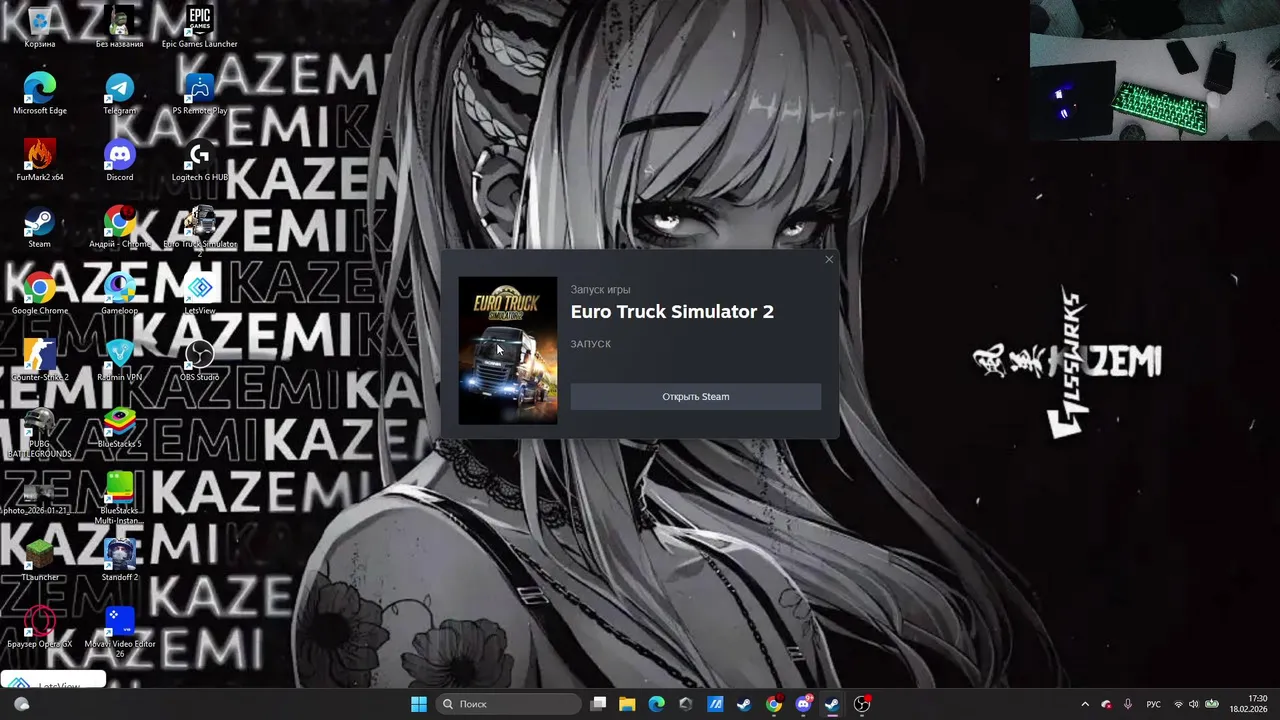Open the Windows Start menu
This screenshot has height=720, width=1280.
coord(419,704)
